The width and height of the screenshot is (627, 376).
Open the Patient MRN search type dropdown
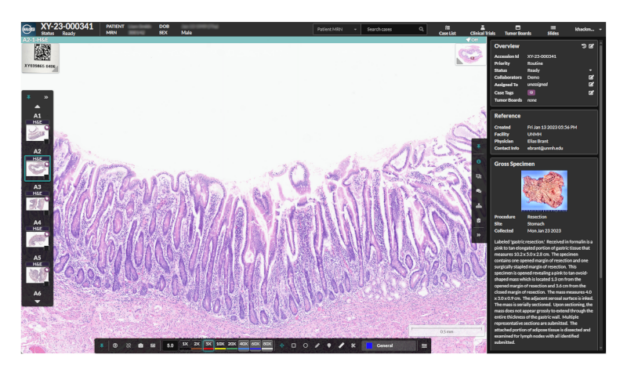click(336, 29)
